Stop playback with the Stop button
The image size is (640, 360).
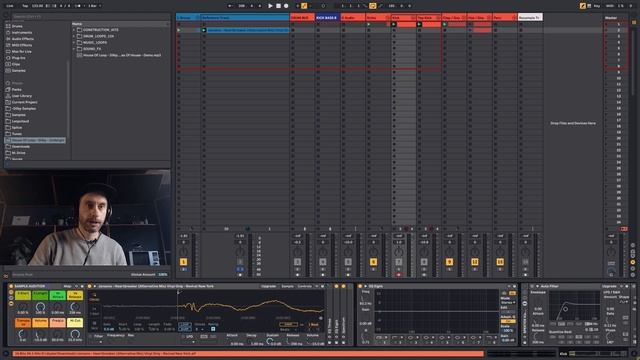point(278,6)
